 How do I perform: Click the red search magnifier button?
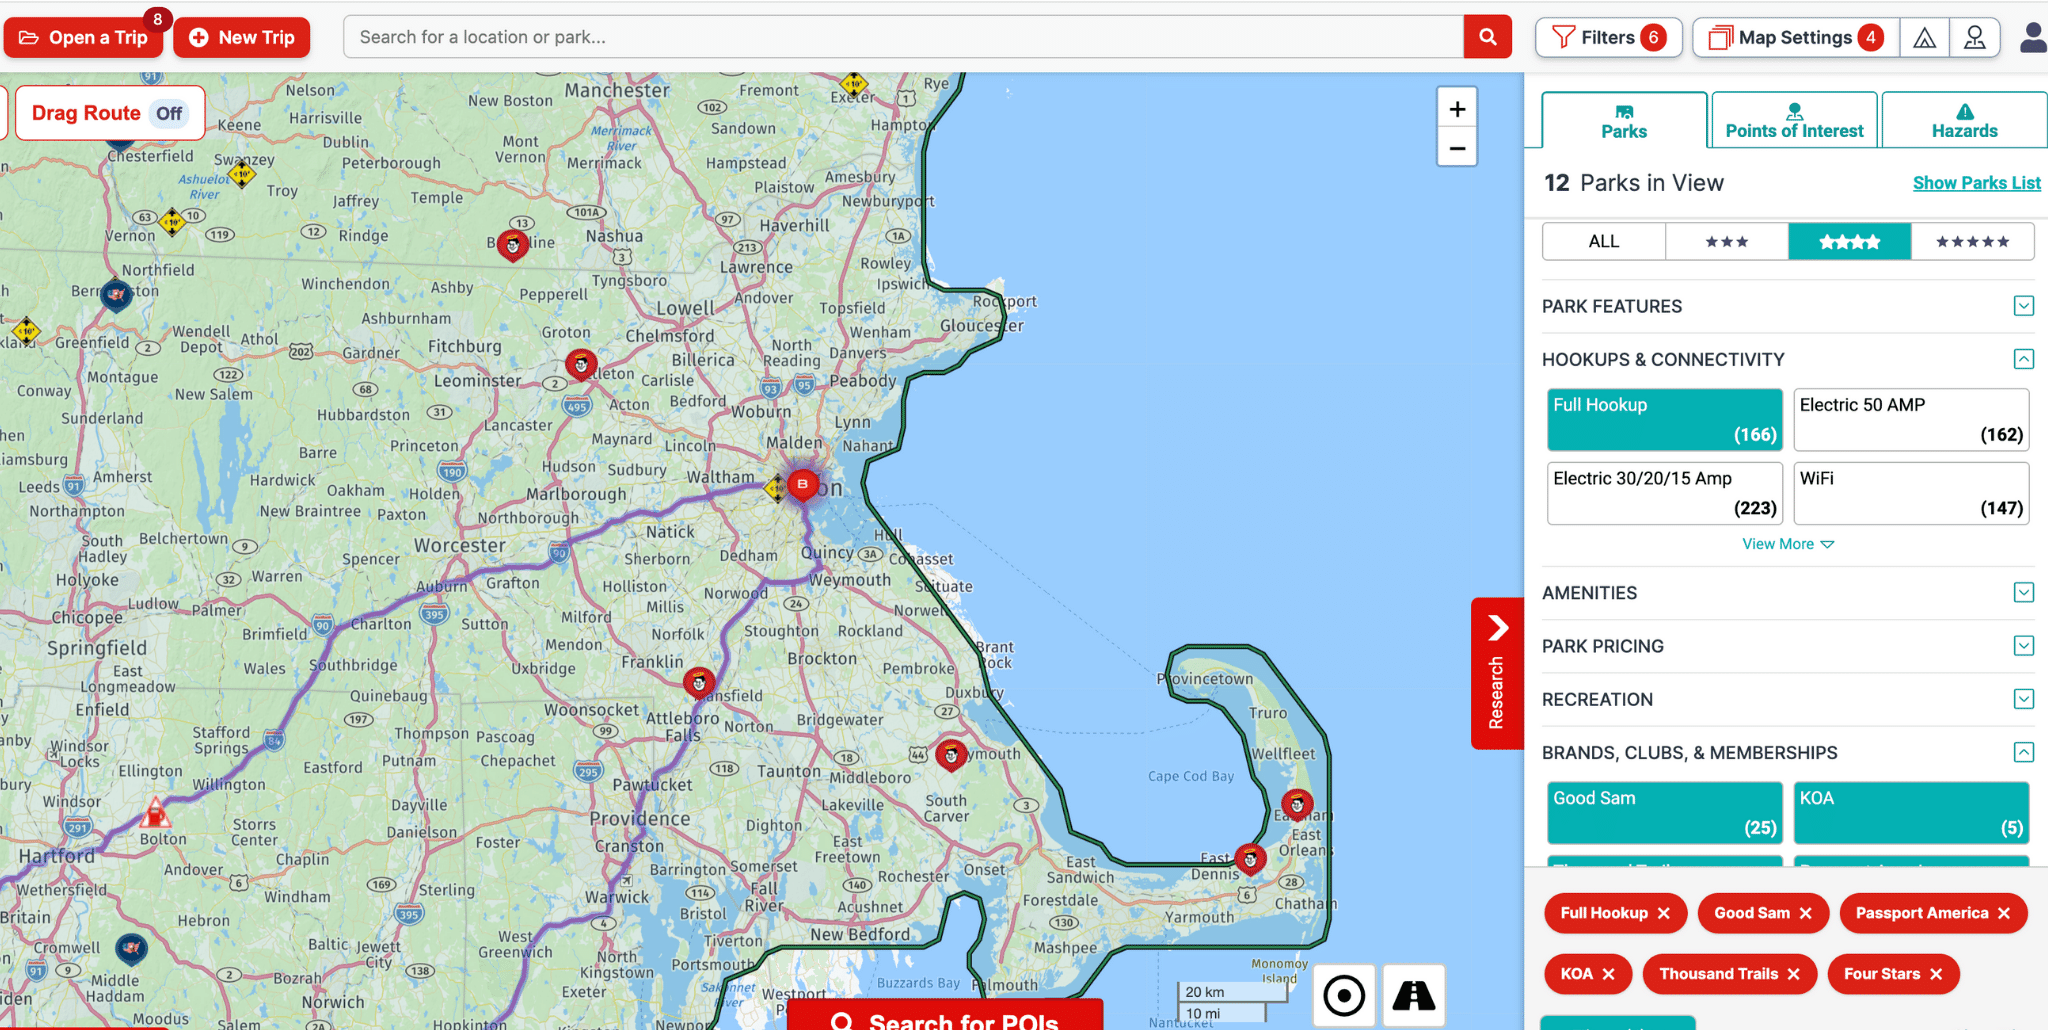(1487, 37)
